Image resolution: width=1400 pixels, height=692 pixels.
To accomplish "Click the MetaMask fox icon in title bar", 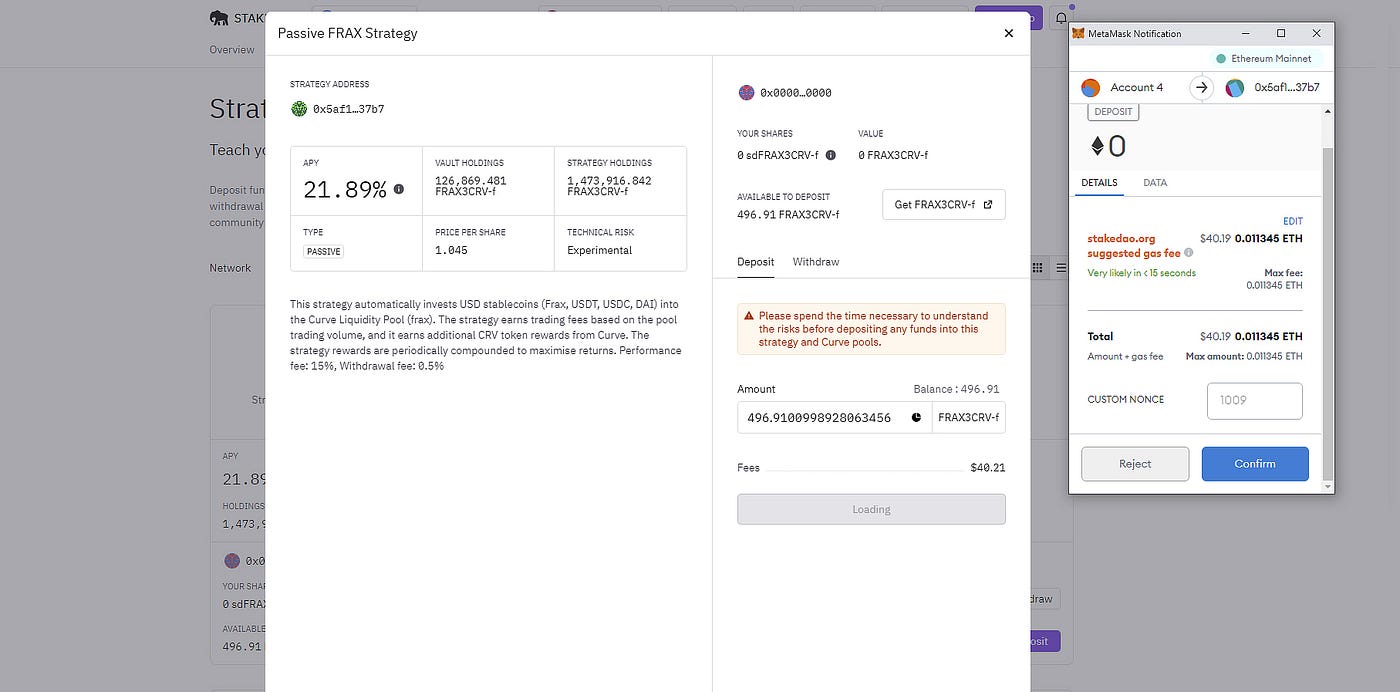I will 1078,33.
